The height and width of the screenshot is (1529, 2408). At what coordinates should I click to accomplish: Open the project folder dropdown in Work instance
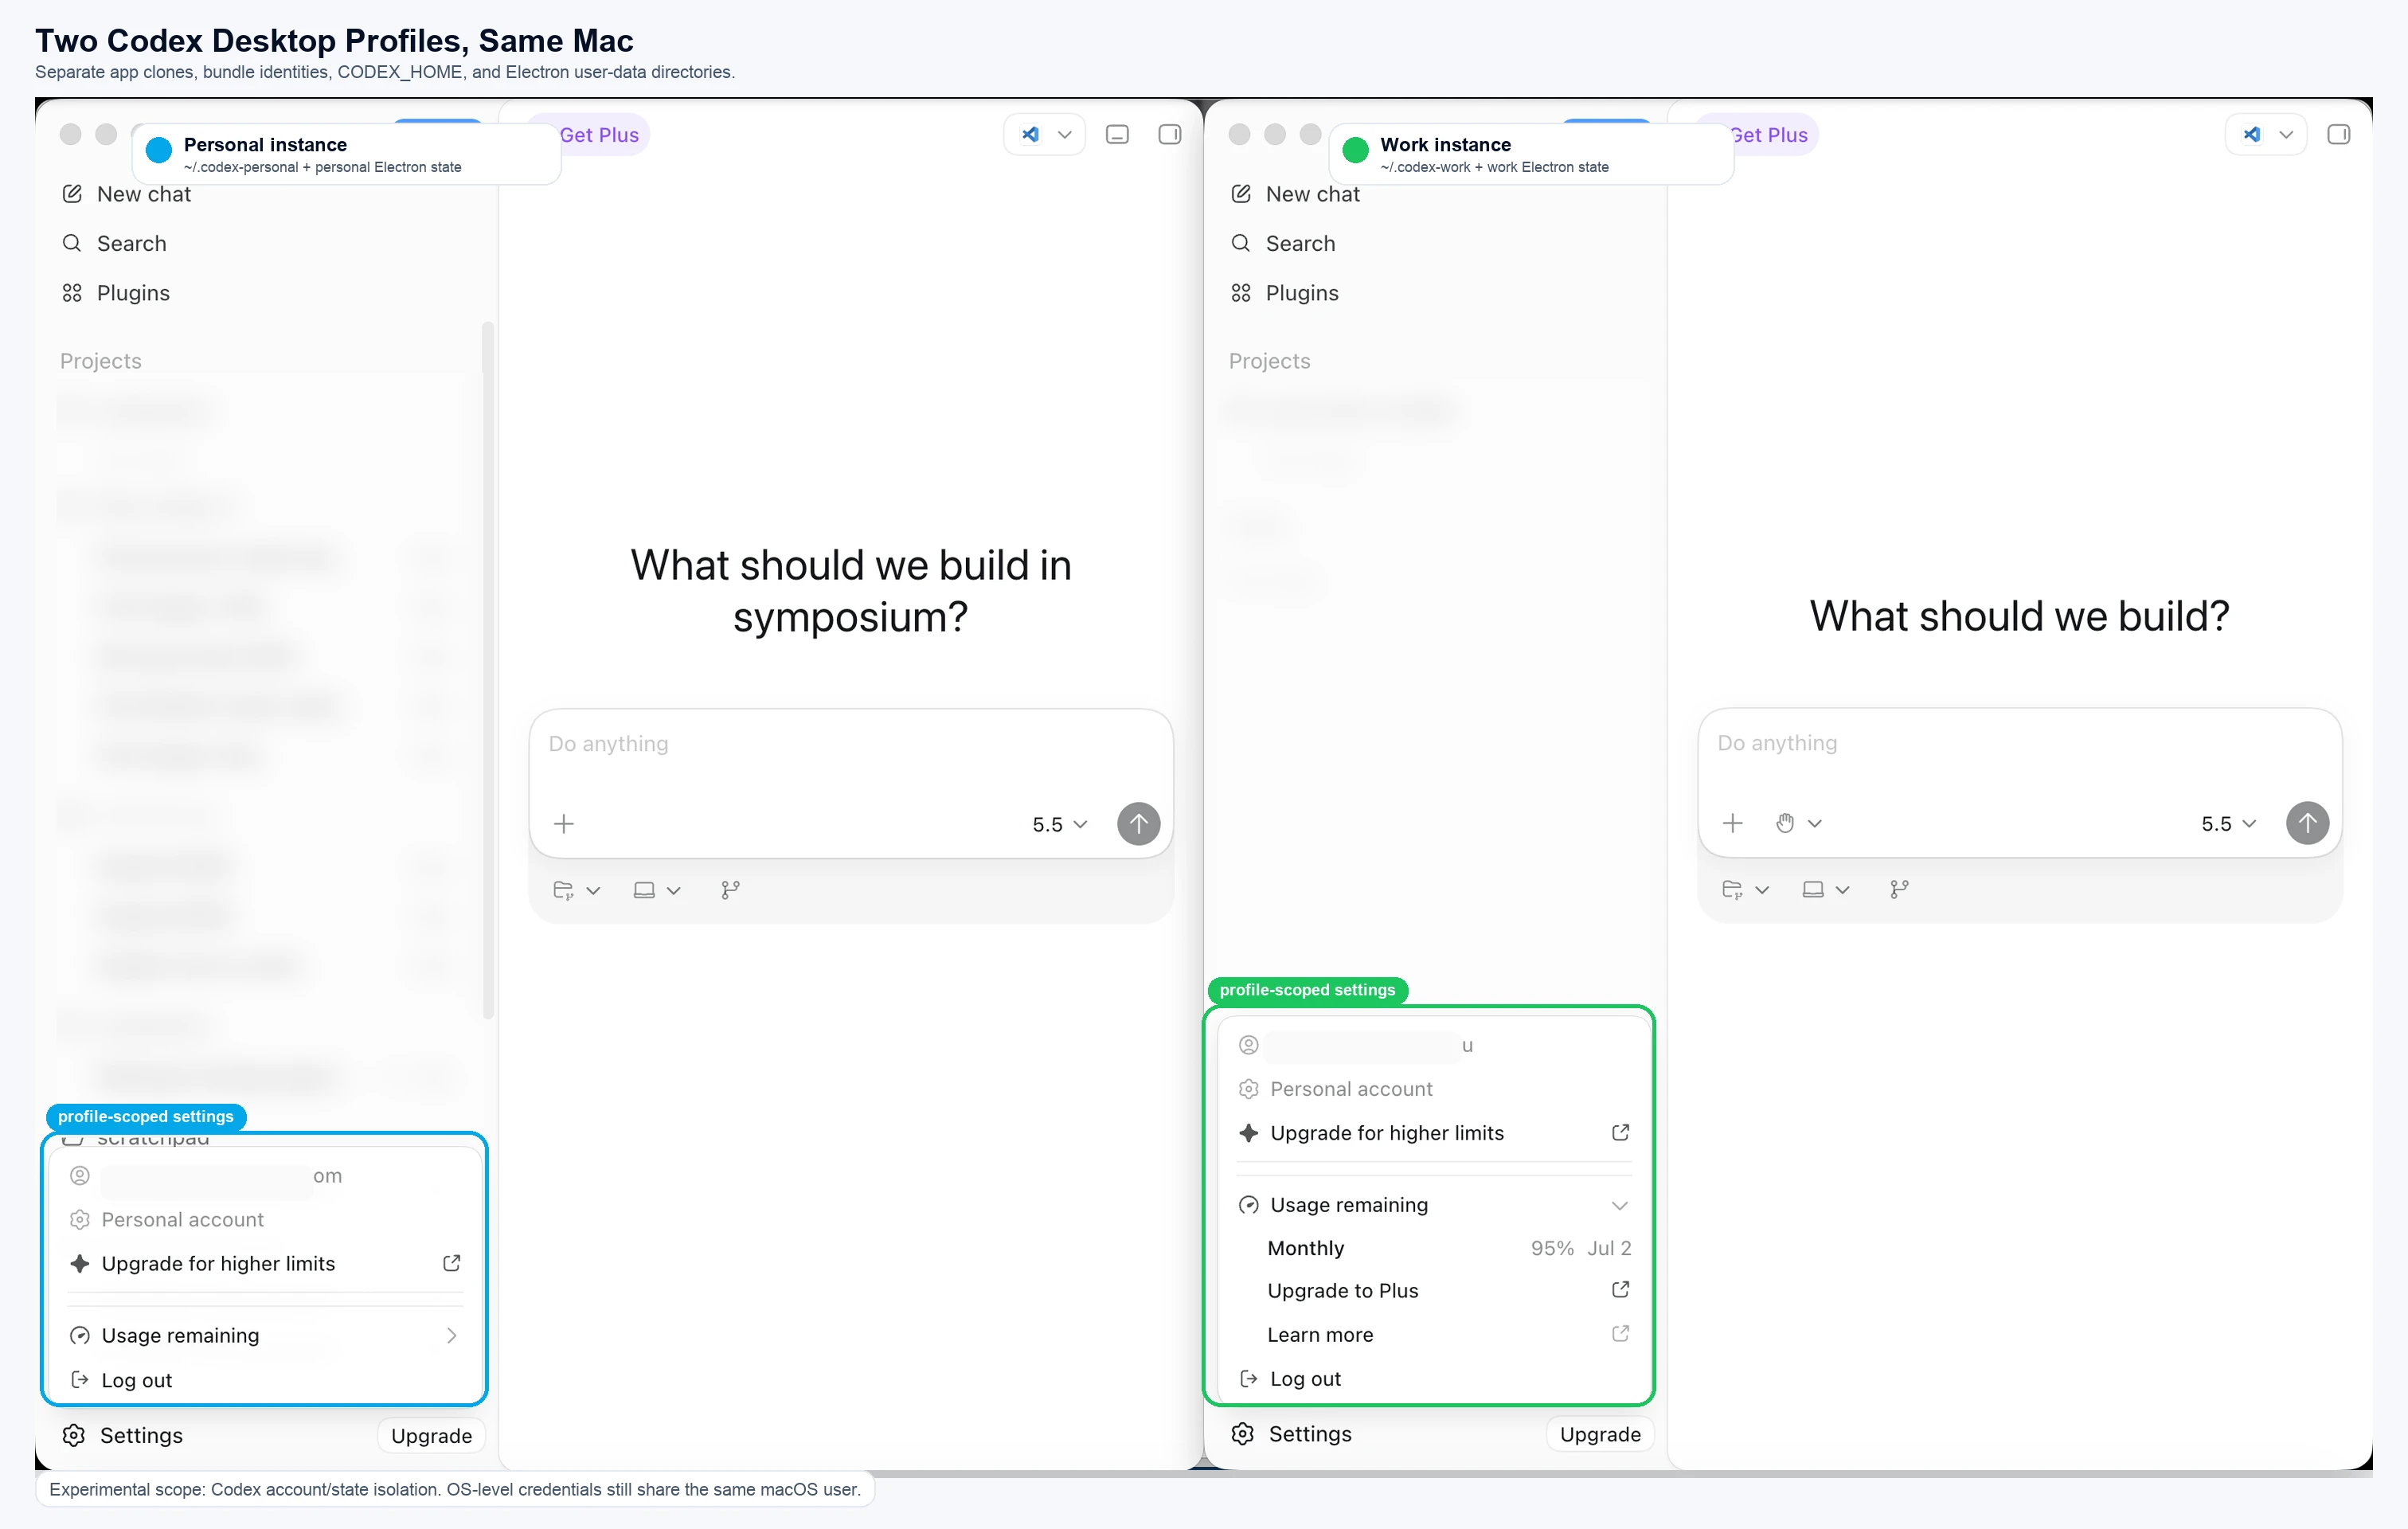point(1745,889)
